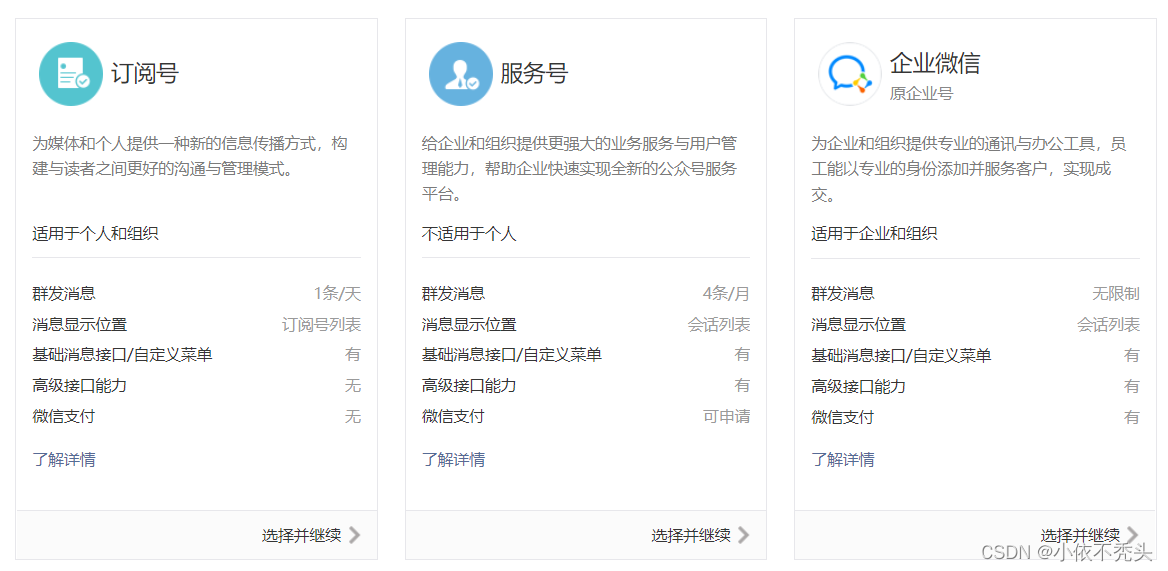The width and height of the screenshot is (1168, 571).
Task: Click the 无限制 value
Action: click(1116, 293)
